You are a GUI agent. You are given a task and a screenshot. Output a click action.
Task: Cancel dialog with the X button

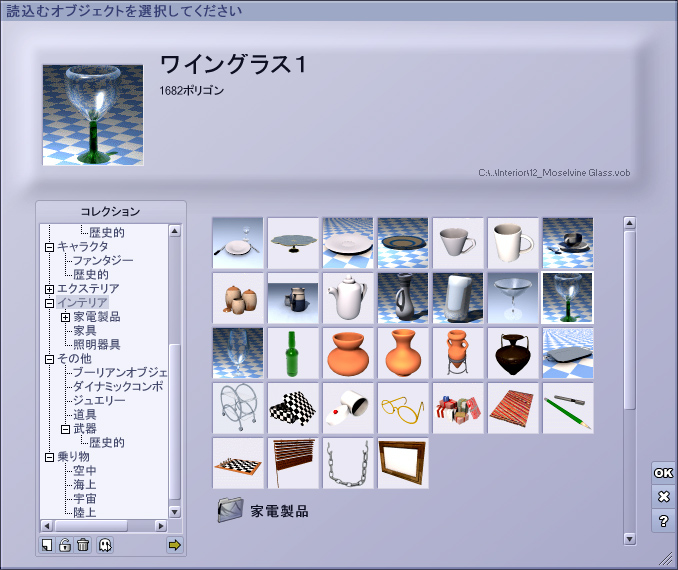[x=663, y=496]
